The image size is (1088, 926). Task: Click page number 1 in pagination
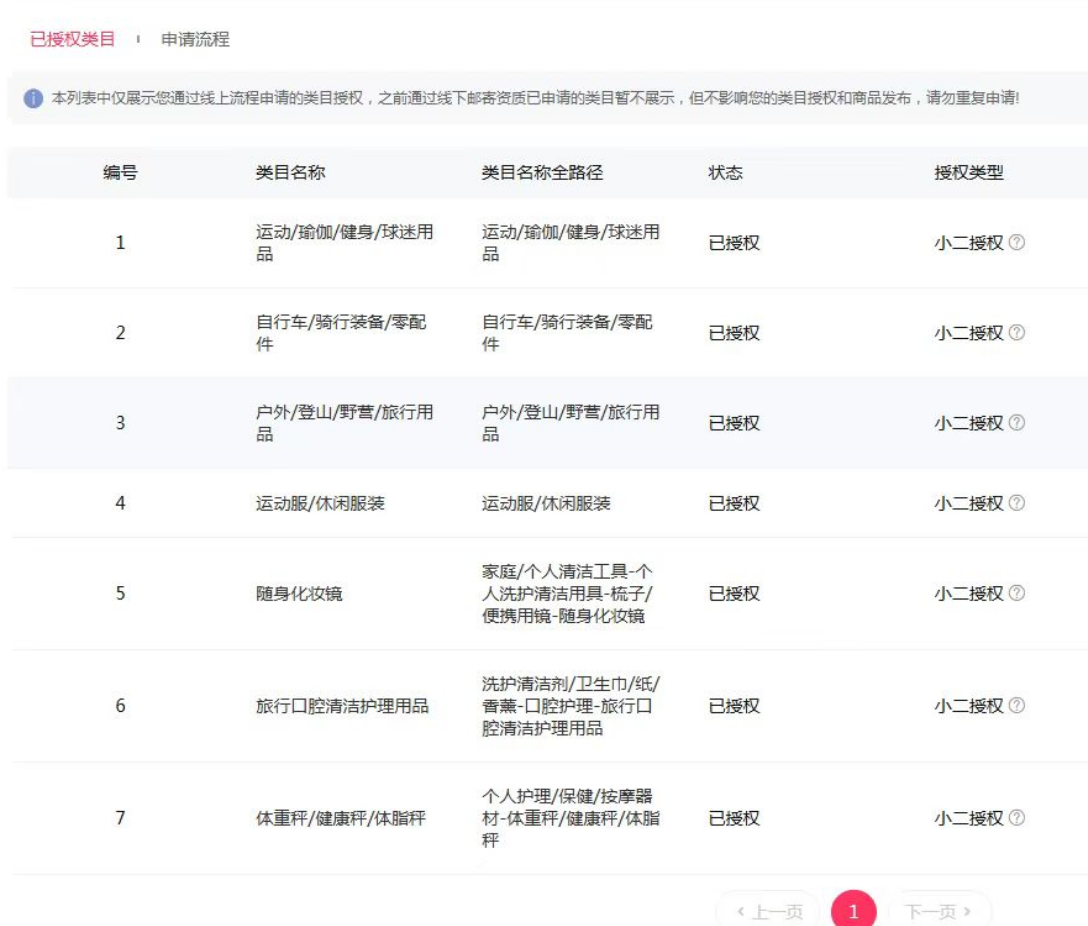coord(853,911)
